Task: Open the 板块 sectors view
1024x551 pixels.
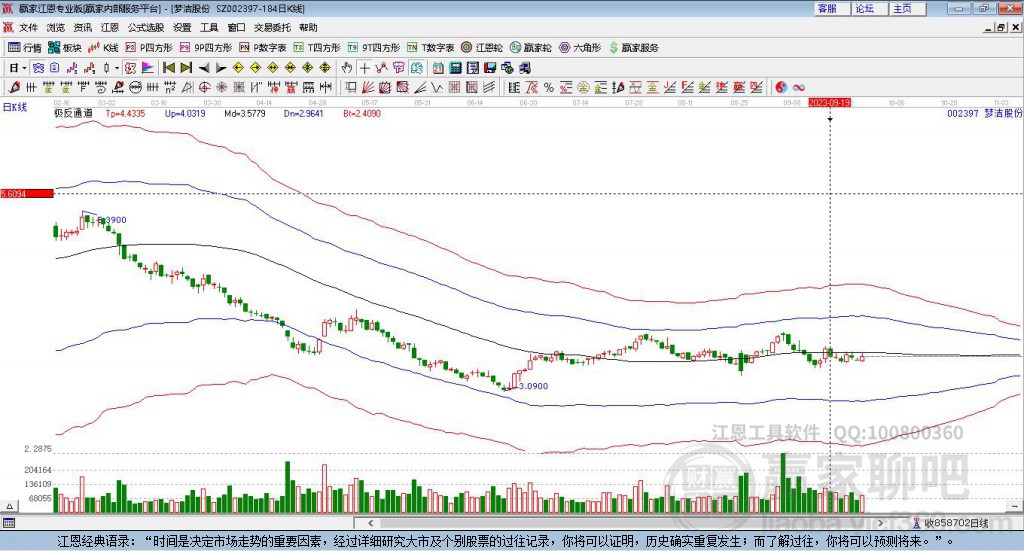Action: click(x=65, y=48)
